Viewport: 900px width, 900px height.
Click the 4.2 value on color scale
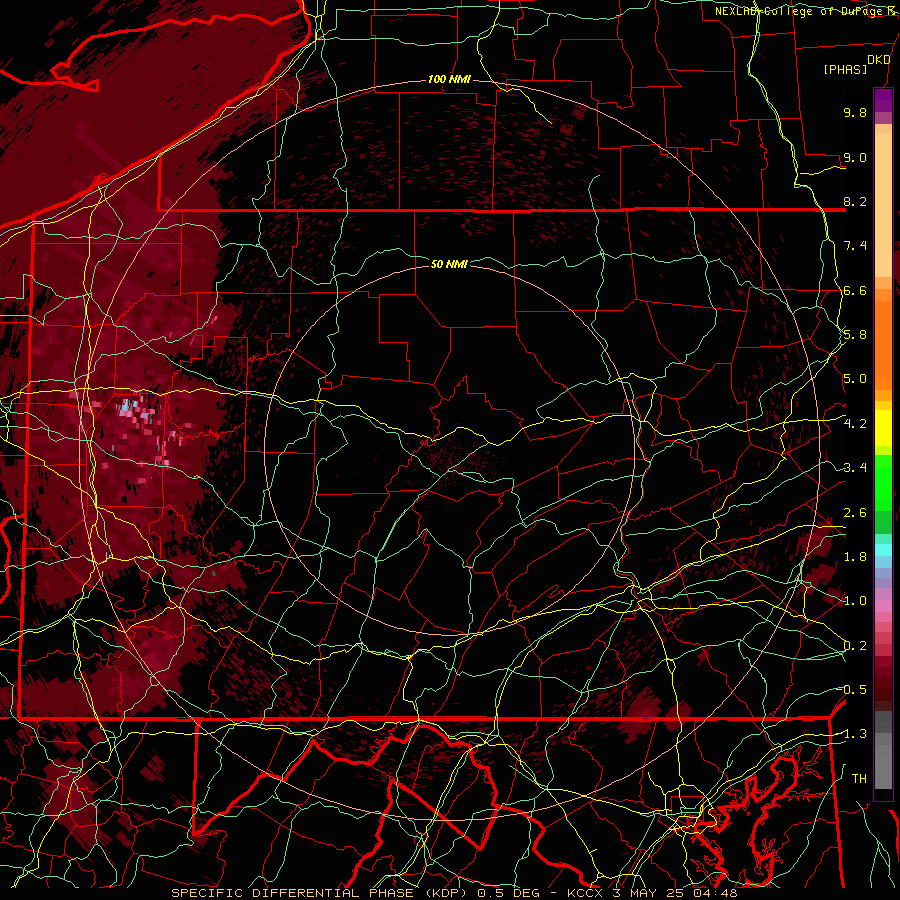[x=855, y=424]
